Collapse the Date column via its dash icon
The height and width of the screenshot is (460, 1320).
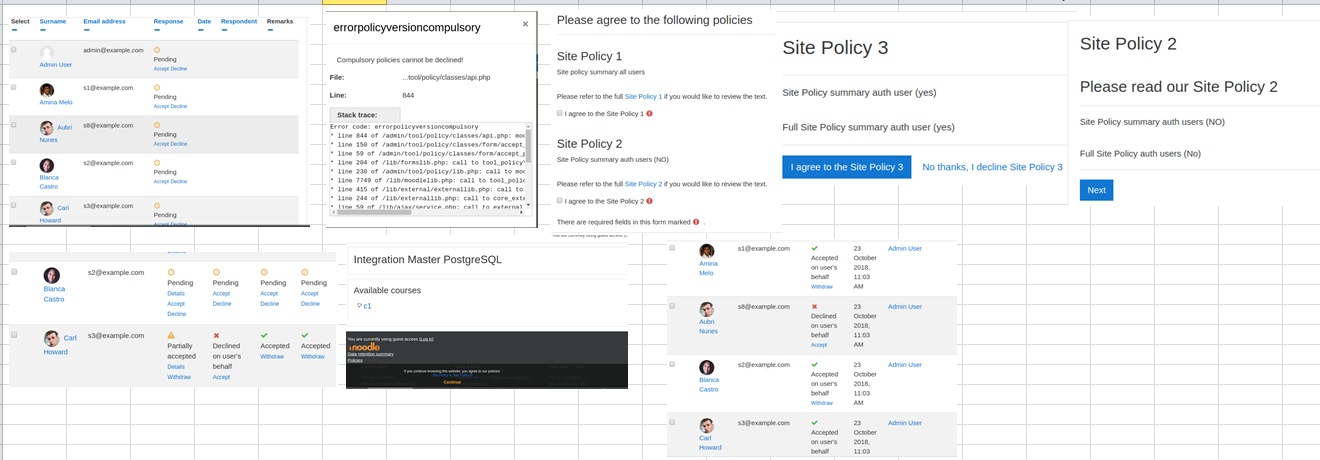pyautogui.click(x=201, y=30)
